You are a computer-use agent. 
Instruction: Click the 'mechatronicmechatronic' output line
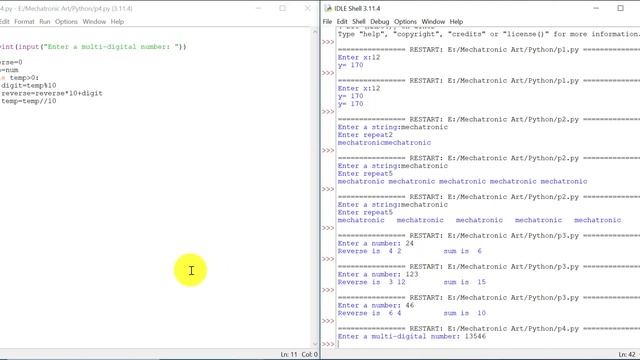[x=384, y=142]
